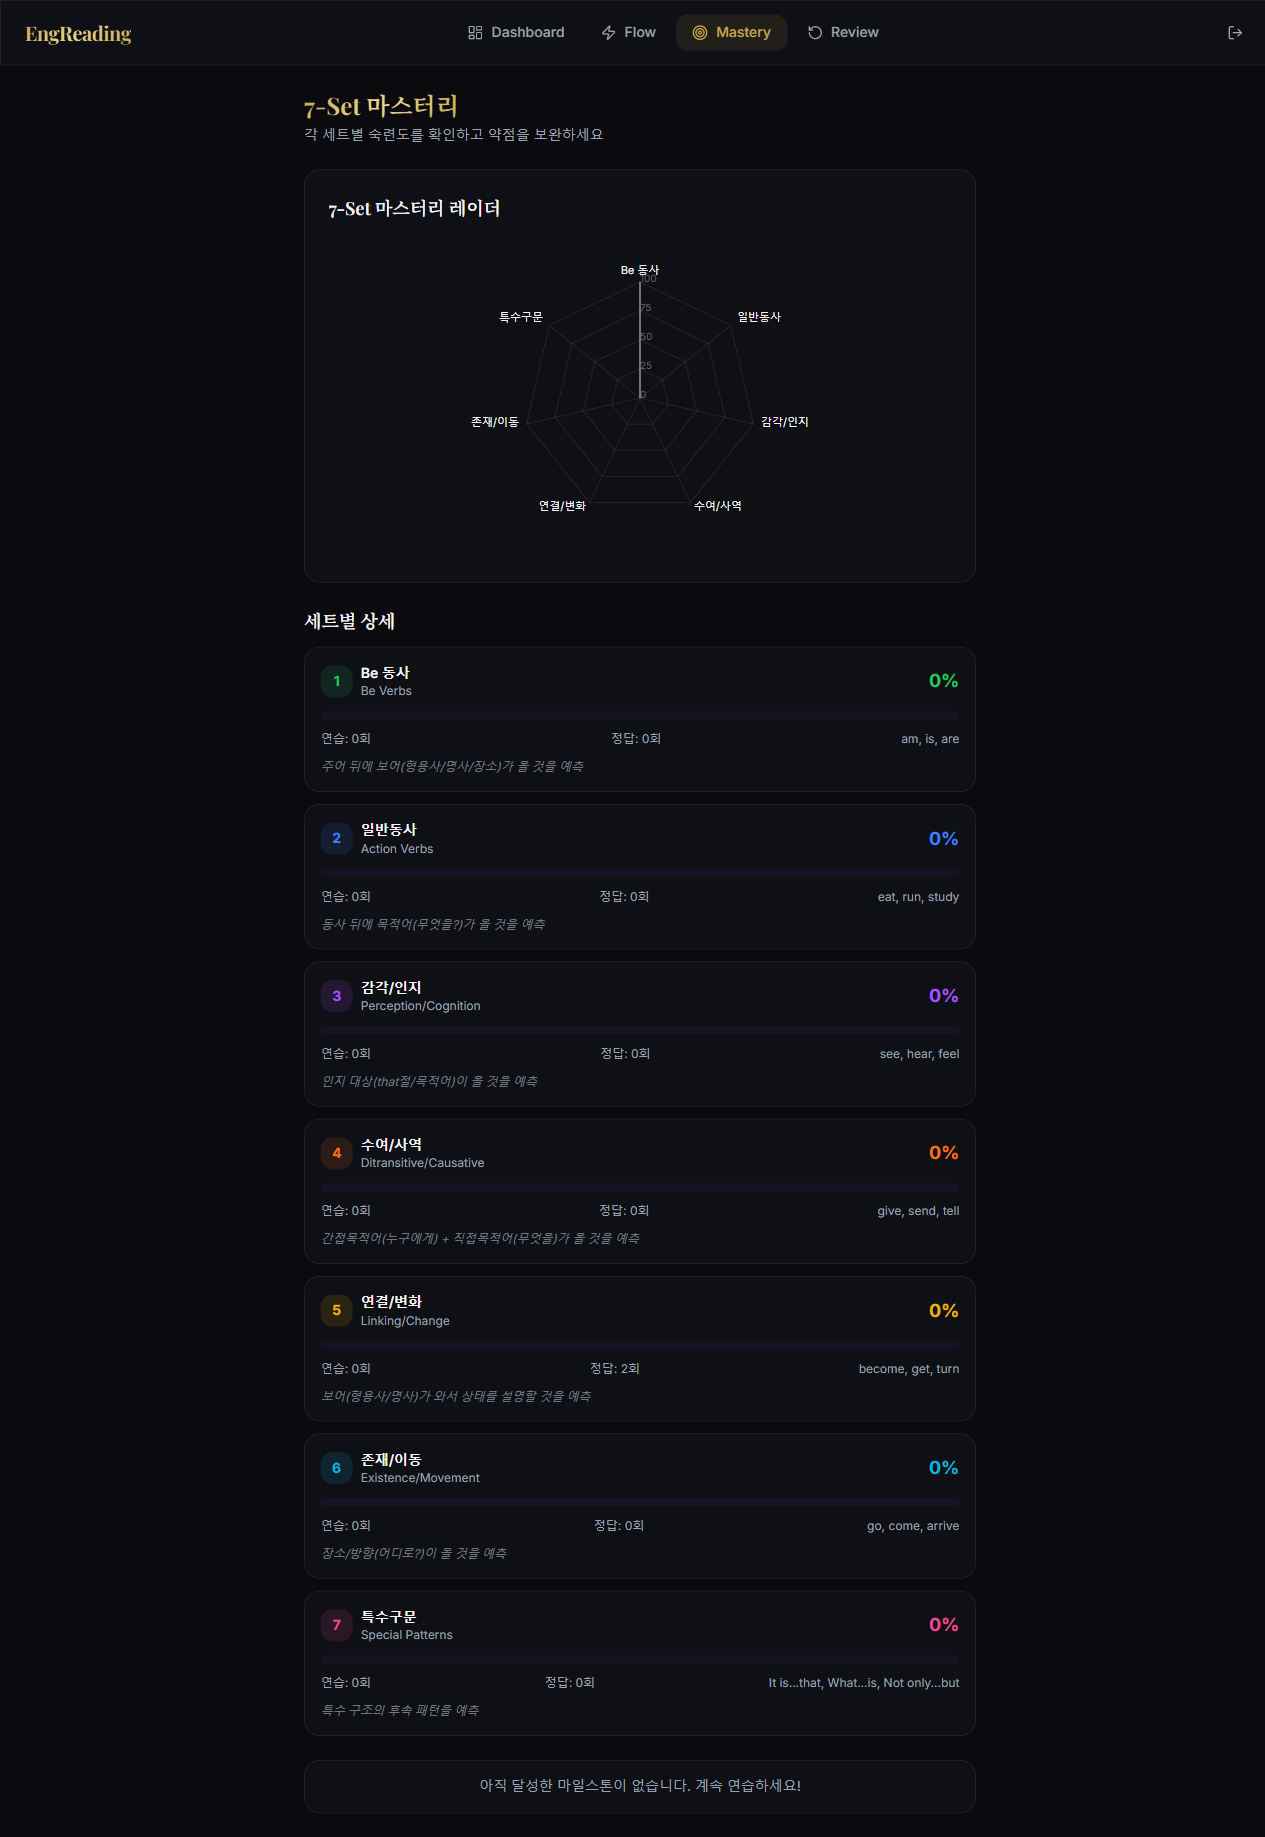The width and height of the screenshot is (1265, 1837).
Task: Click the Mastery target icon
Action: (x=699, y=32)
